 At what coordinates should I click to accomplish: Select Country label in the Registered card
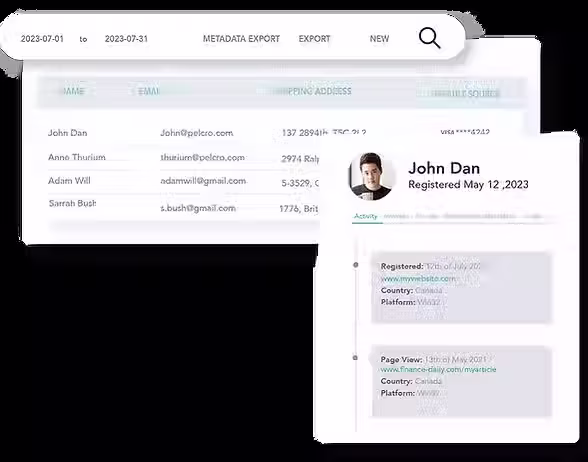coord(397,290)
